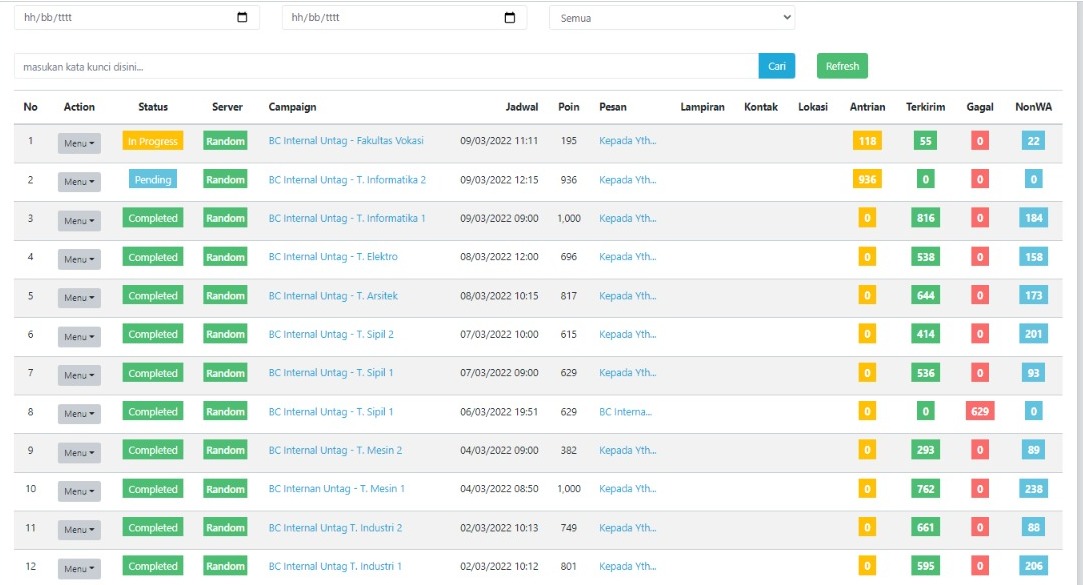Expand the Menu dropdown for row 12
The width and height of the screenshot is (1083, 585).
pos(79,568)
